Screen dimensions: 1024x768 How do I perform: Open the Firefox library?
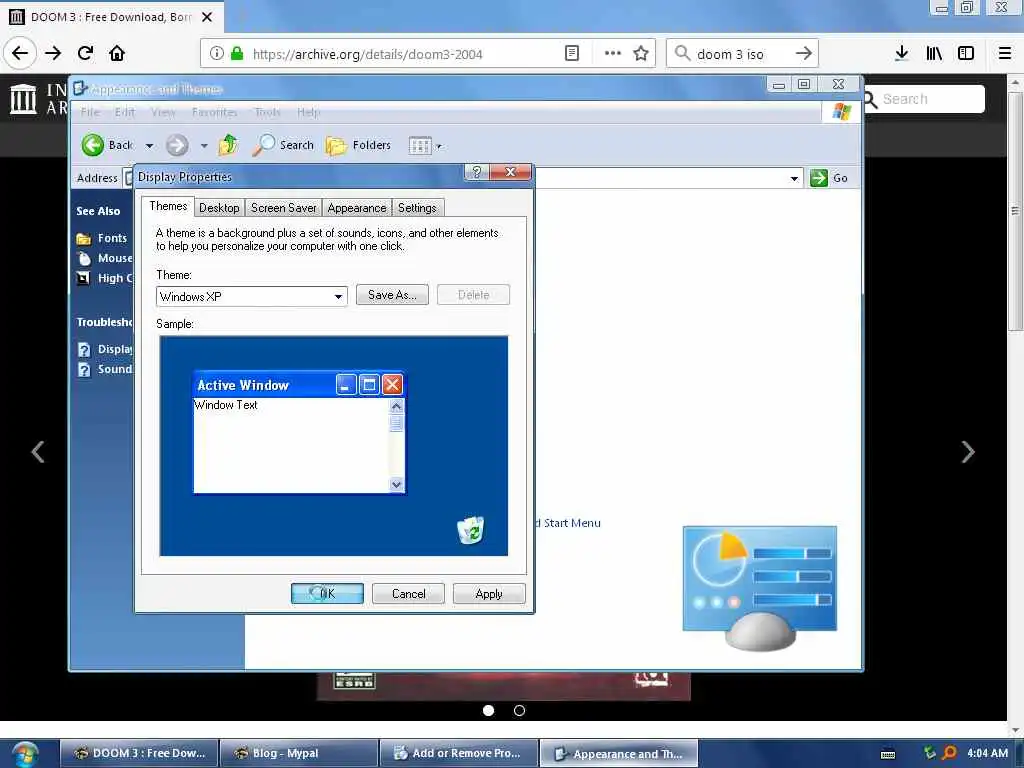point(934,54)
